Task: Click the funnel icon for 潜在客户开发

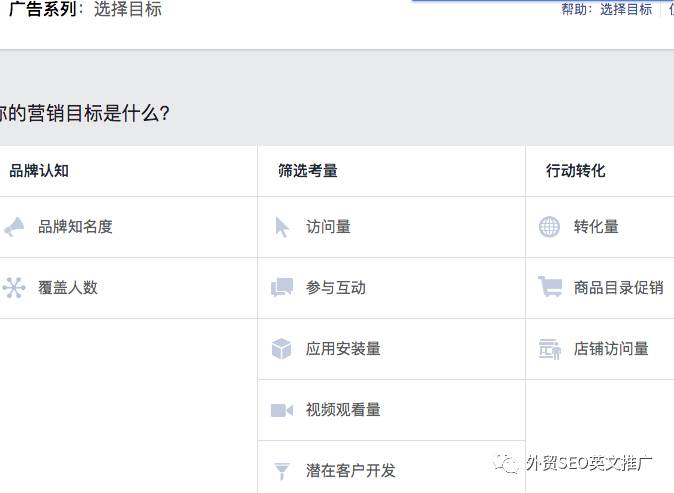Action: click(282, 471)
